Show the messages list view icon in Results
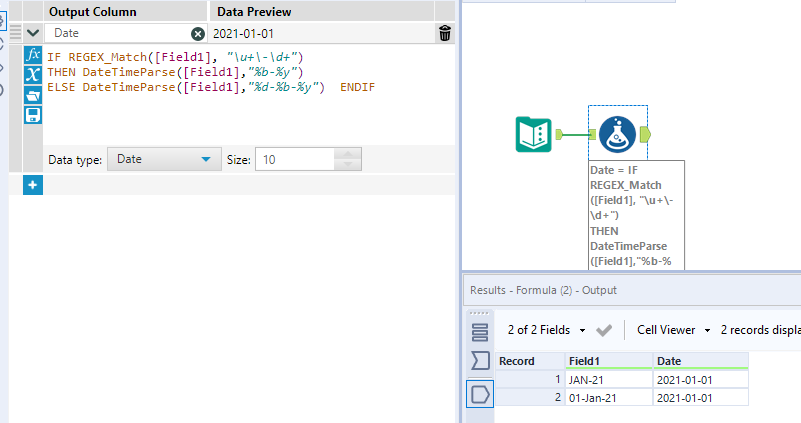This screenshot has width=801, height=423. click(480, 332)
